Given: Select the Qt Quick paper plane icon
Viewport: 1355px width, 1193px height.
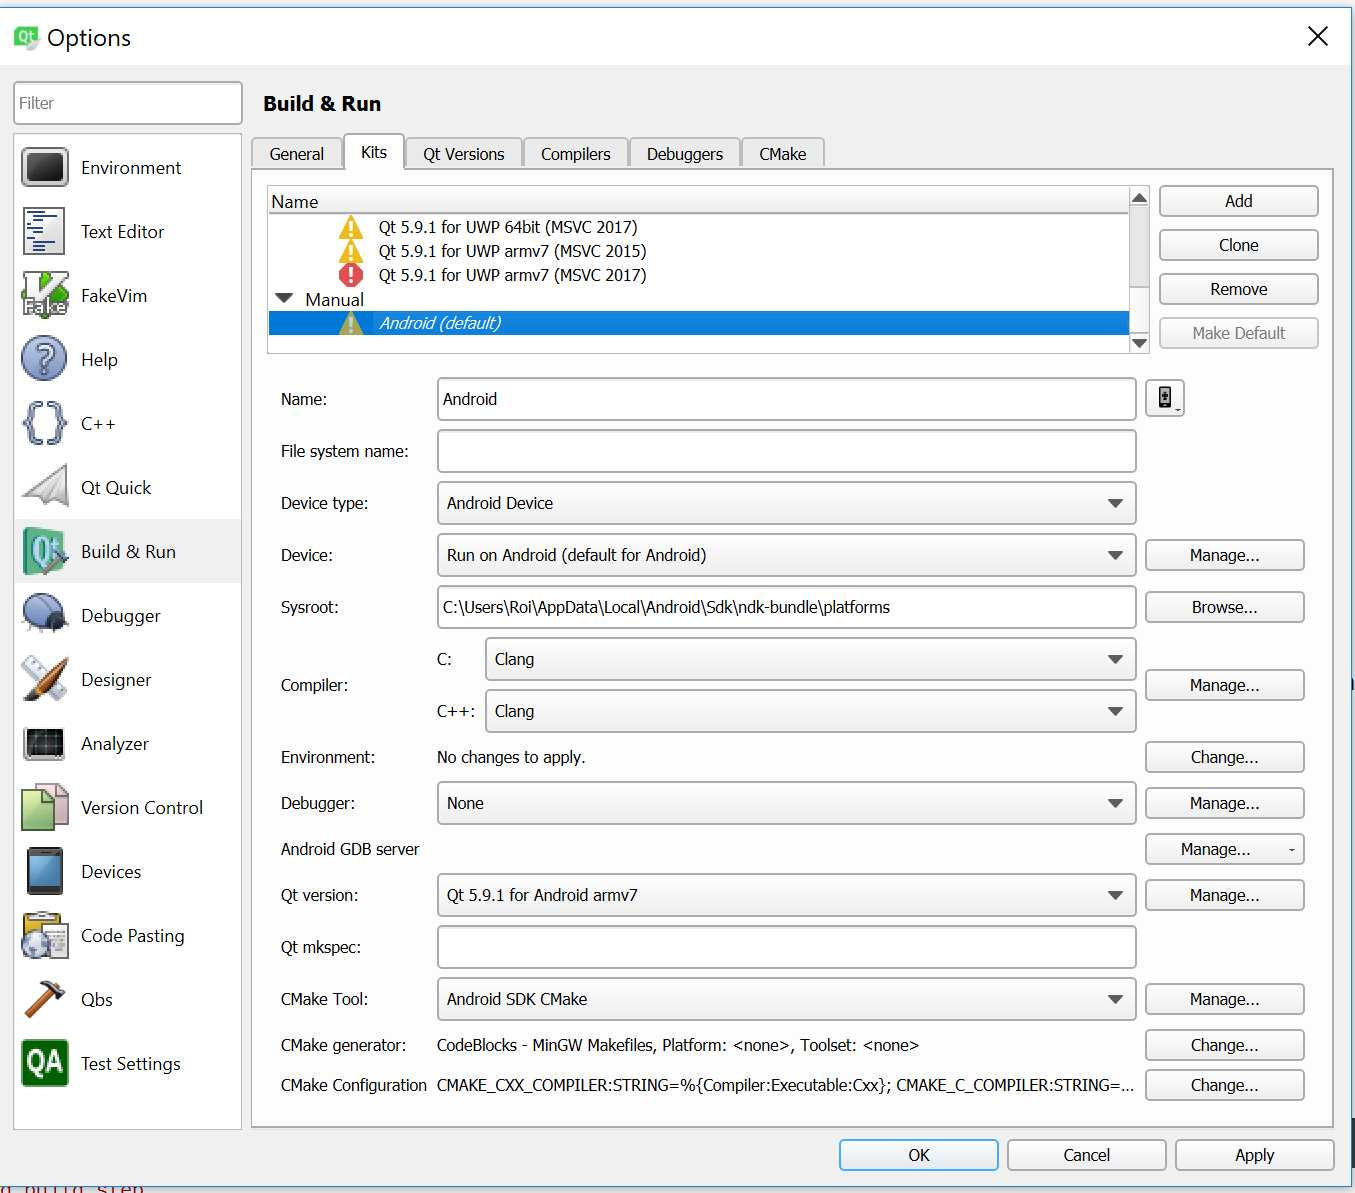Looking at the screenshot, I should click(x=45, y=488).
